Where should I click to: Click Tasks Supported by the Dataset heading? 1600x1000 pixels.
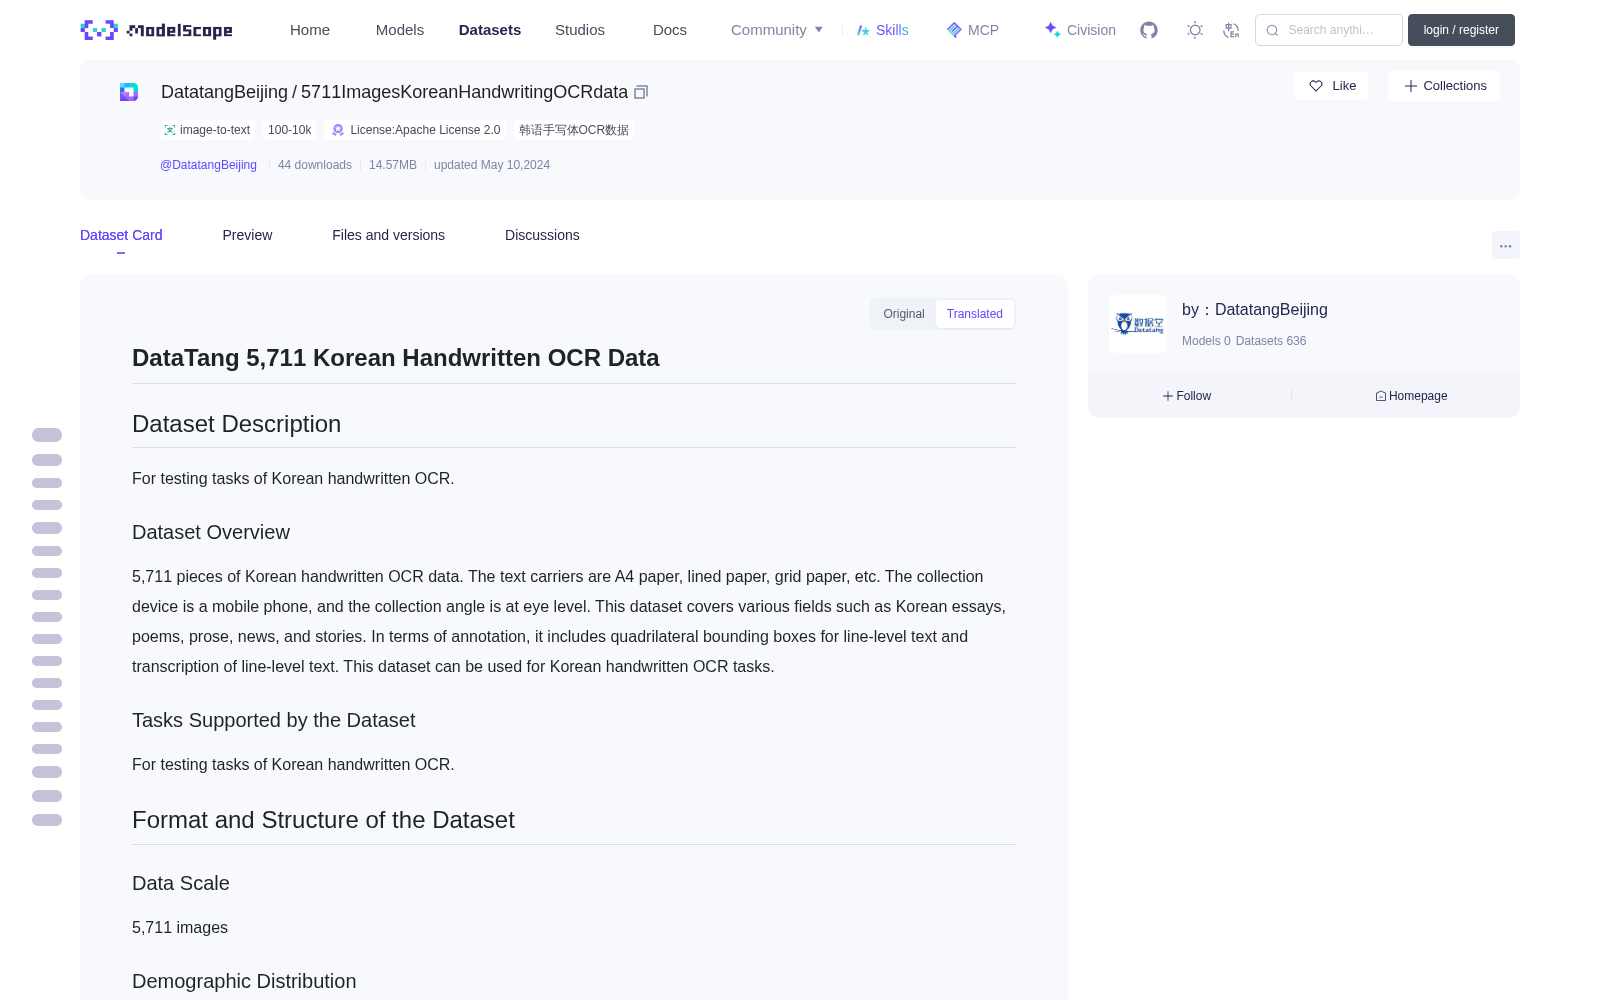273,720
